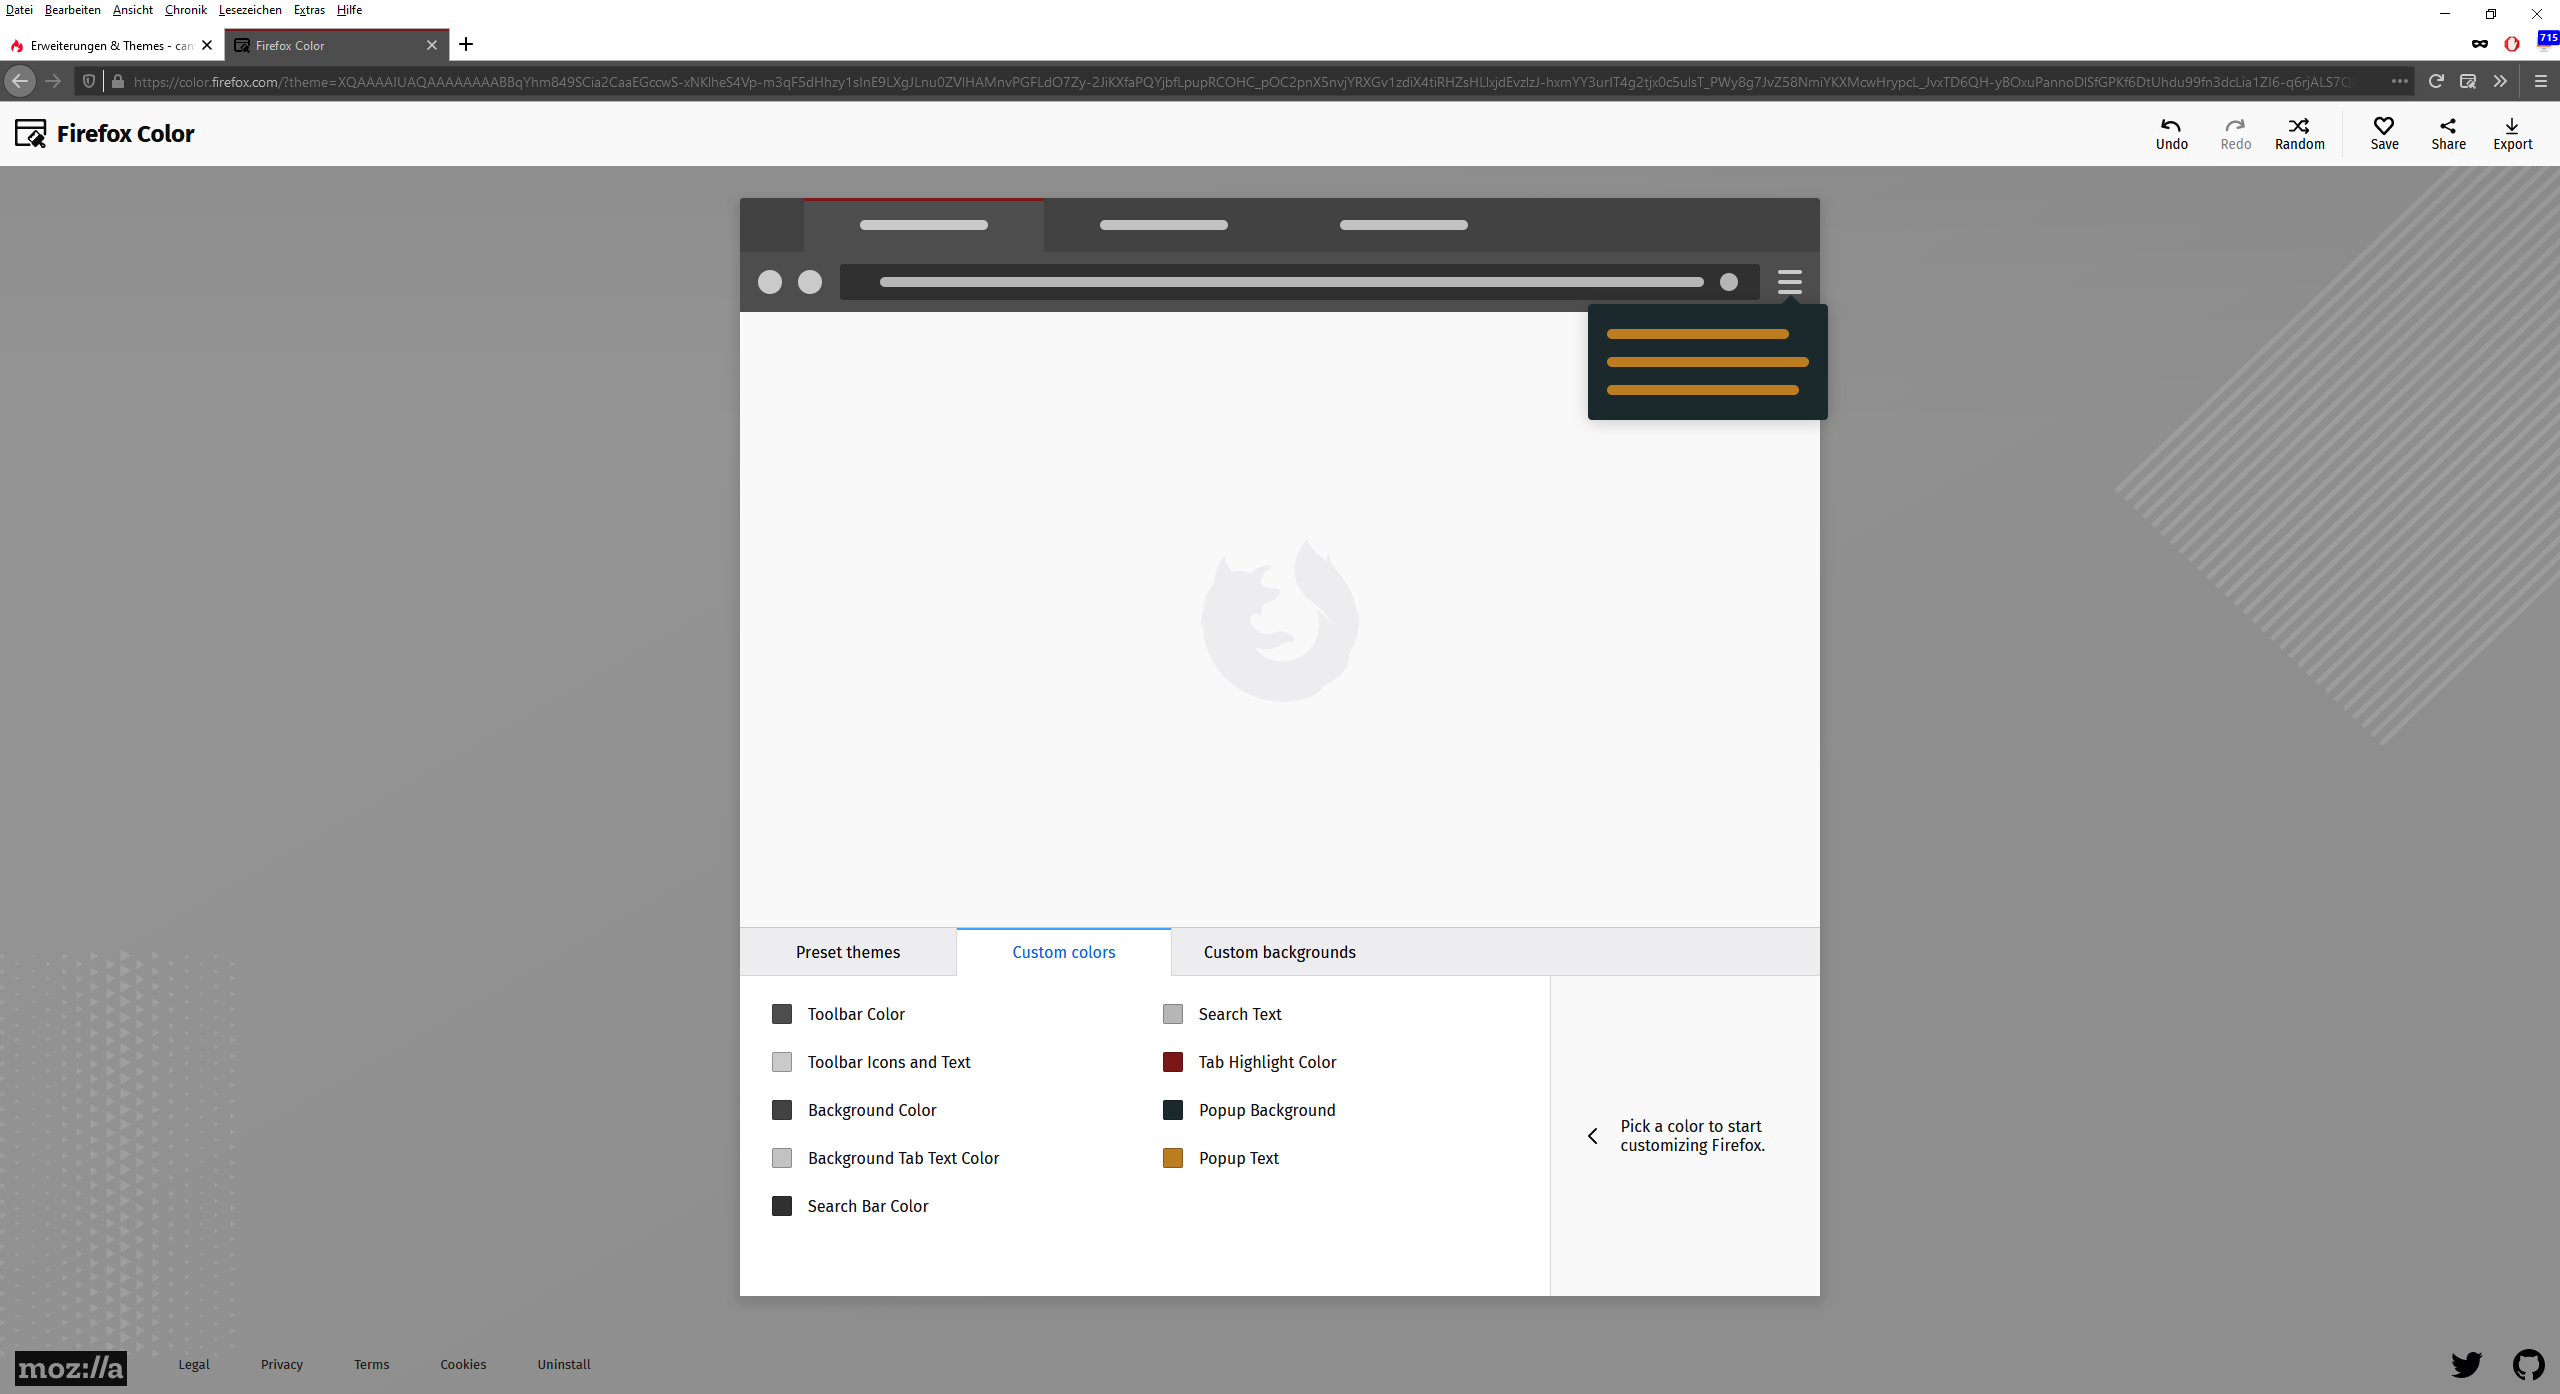Expand the toolbar overflow chevron
Viewport: 2560px width, 1394px height.
pos(2500,81)
